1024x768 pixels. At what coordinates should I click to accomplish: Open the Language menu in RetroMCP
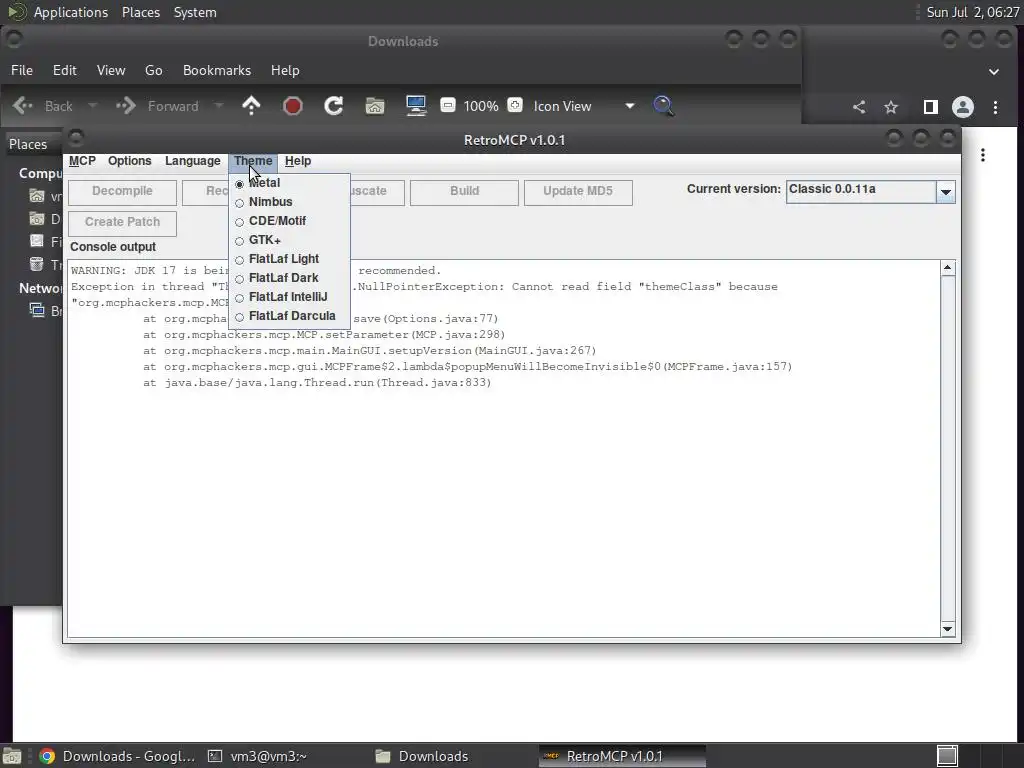click(x=192, y=161)
